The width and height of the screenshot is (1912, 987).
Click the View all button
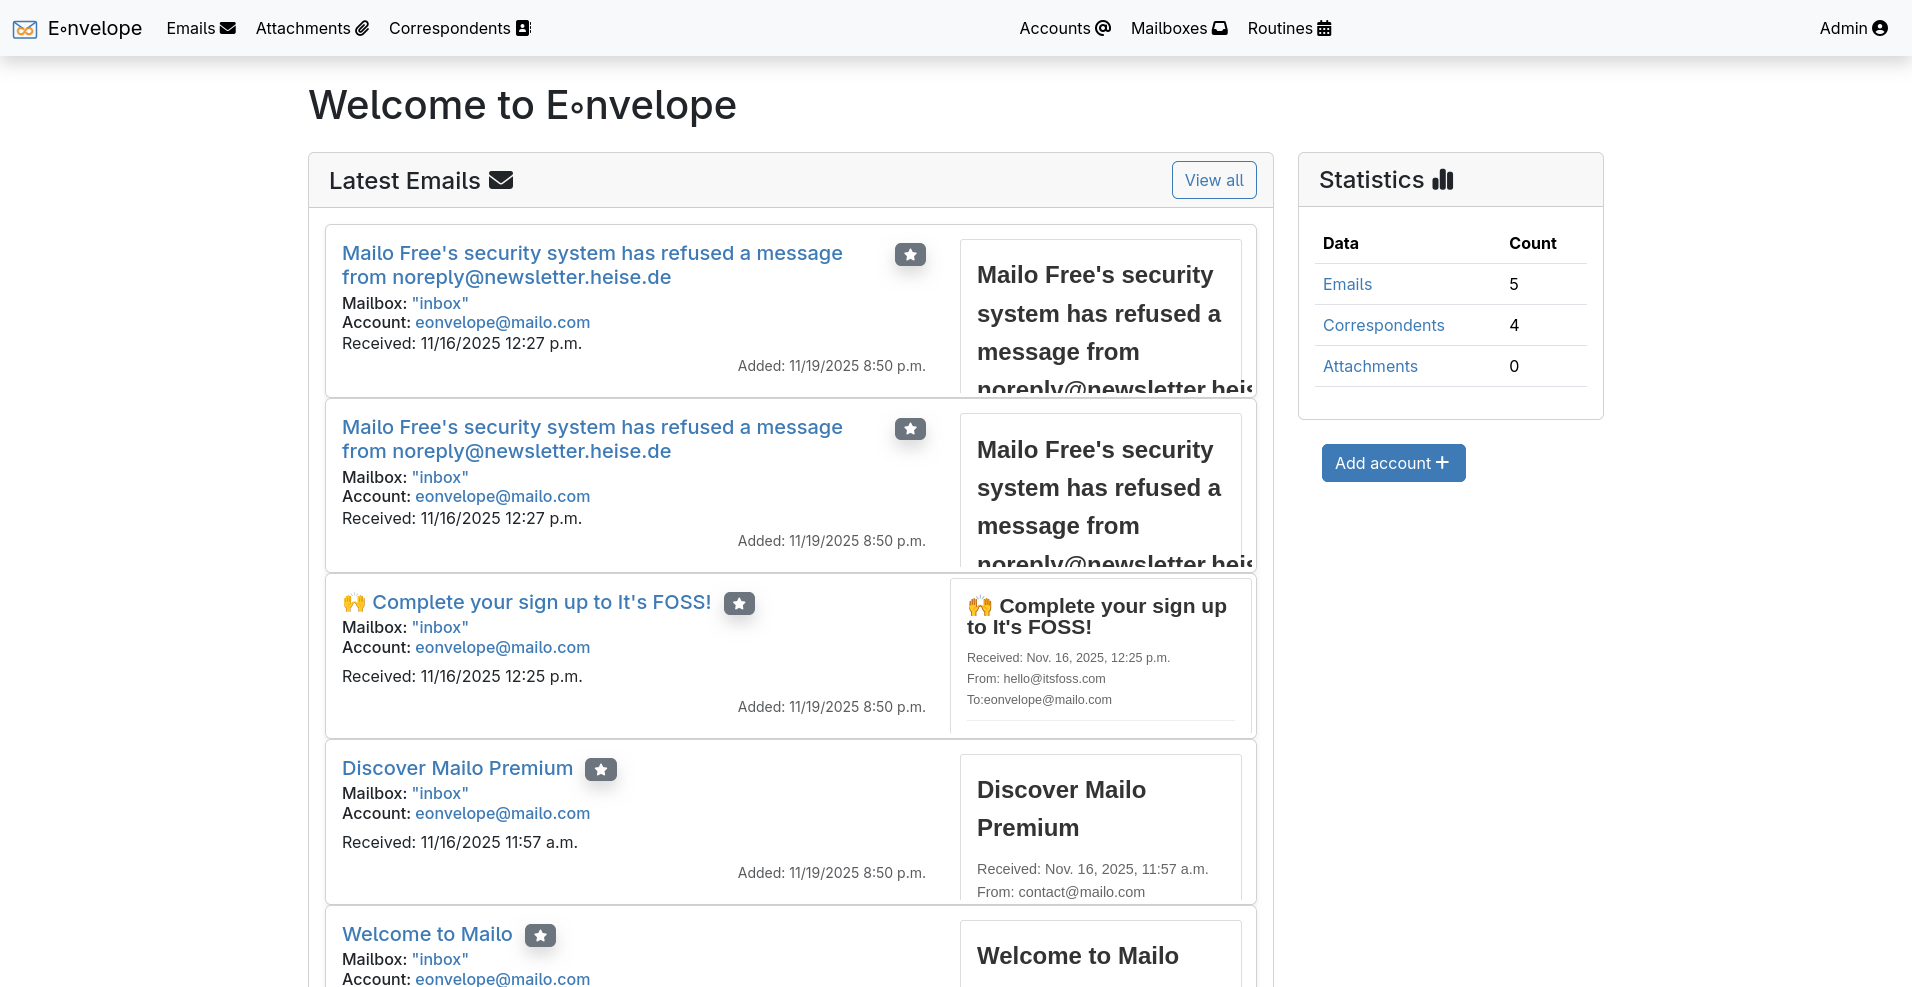(1214, 180)
